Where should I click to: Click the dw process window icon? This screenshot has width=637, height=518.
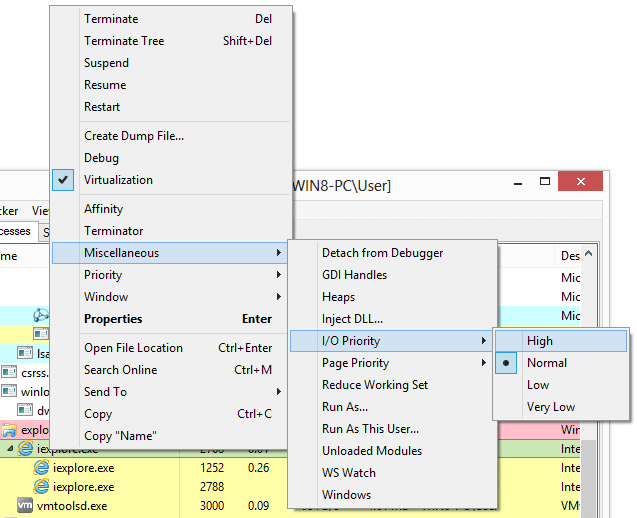click(x=25, y=410)
